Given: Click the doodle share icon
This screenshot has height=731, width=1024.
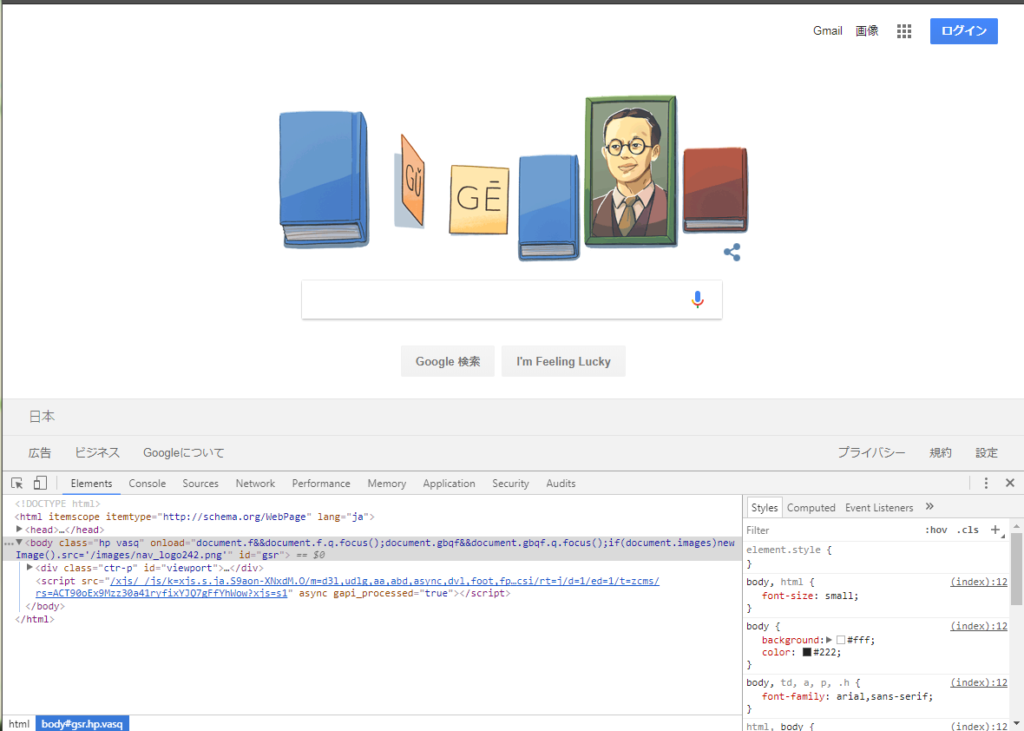Looking at the screenshot, I should [732, 252].
